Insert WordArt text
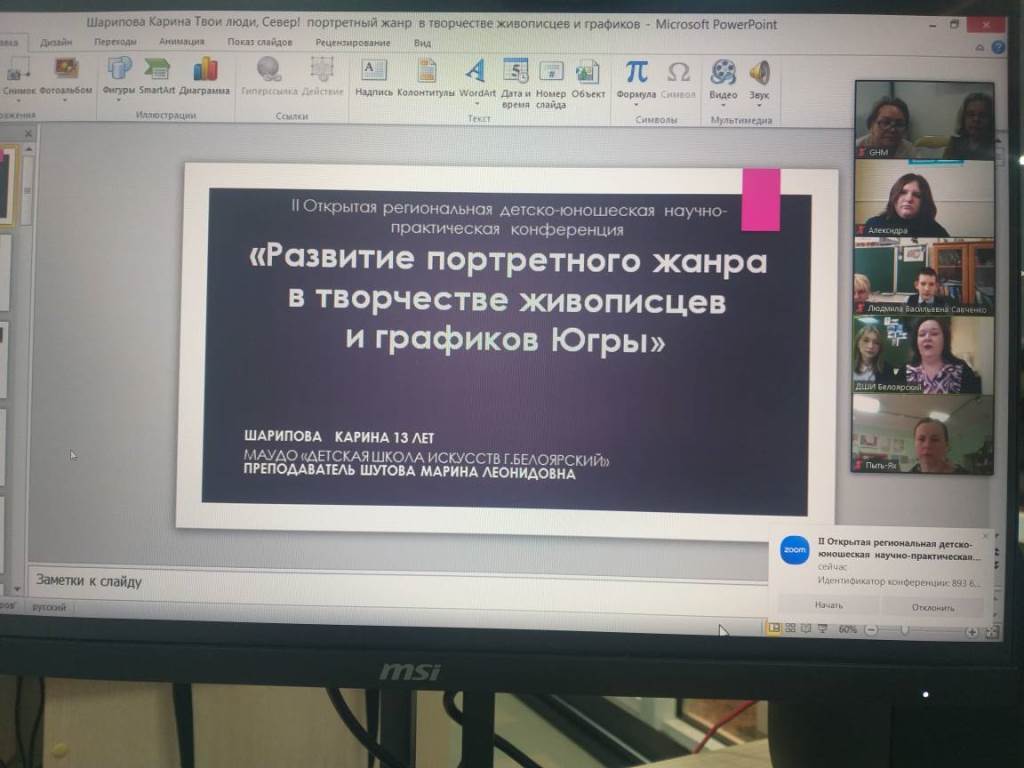This screenshot has height=768, width=1024. pos(477,76)
